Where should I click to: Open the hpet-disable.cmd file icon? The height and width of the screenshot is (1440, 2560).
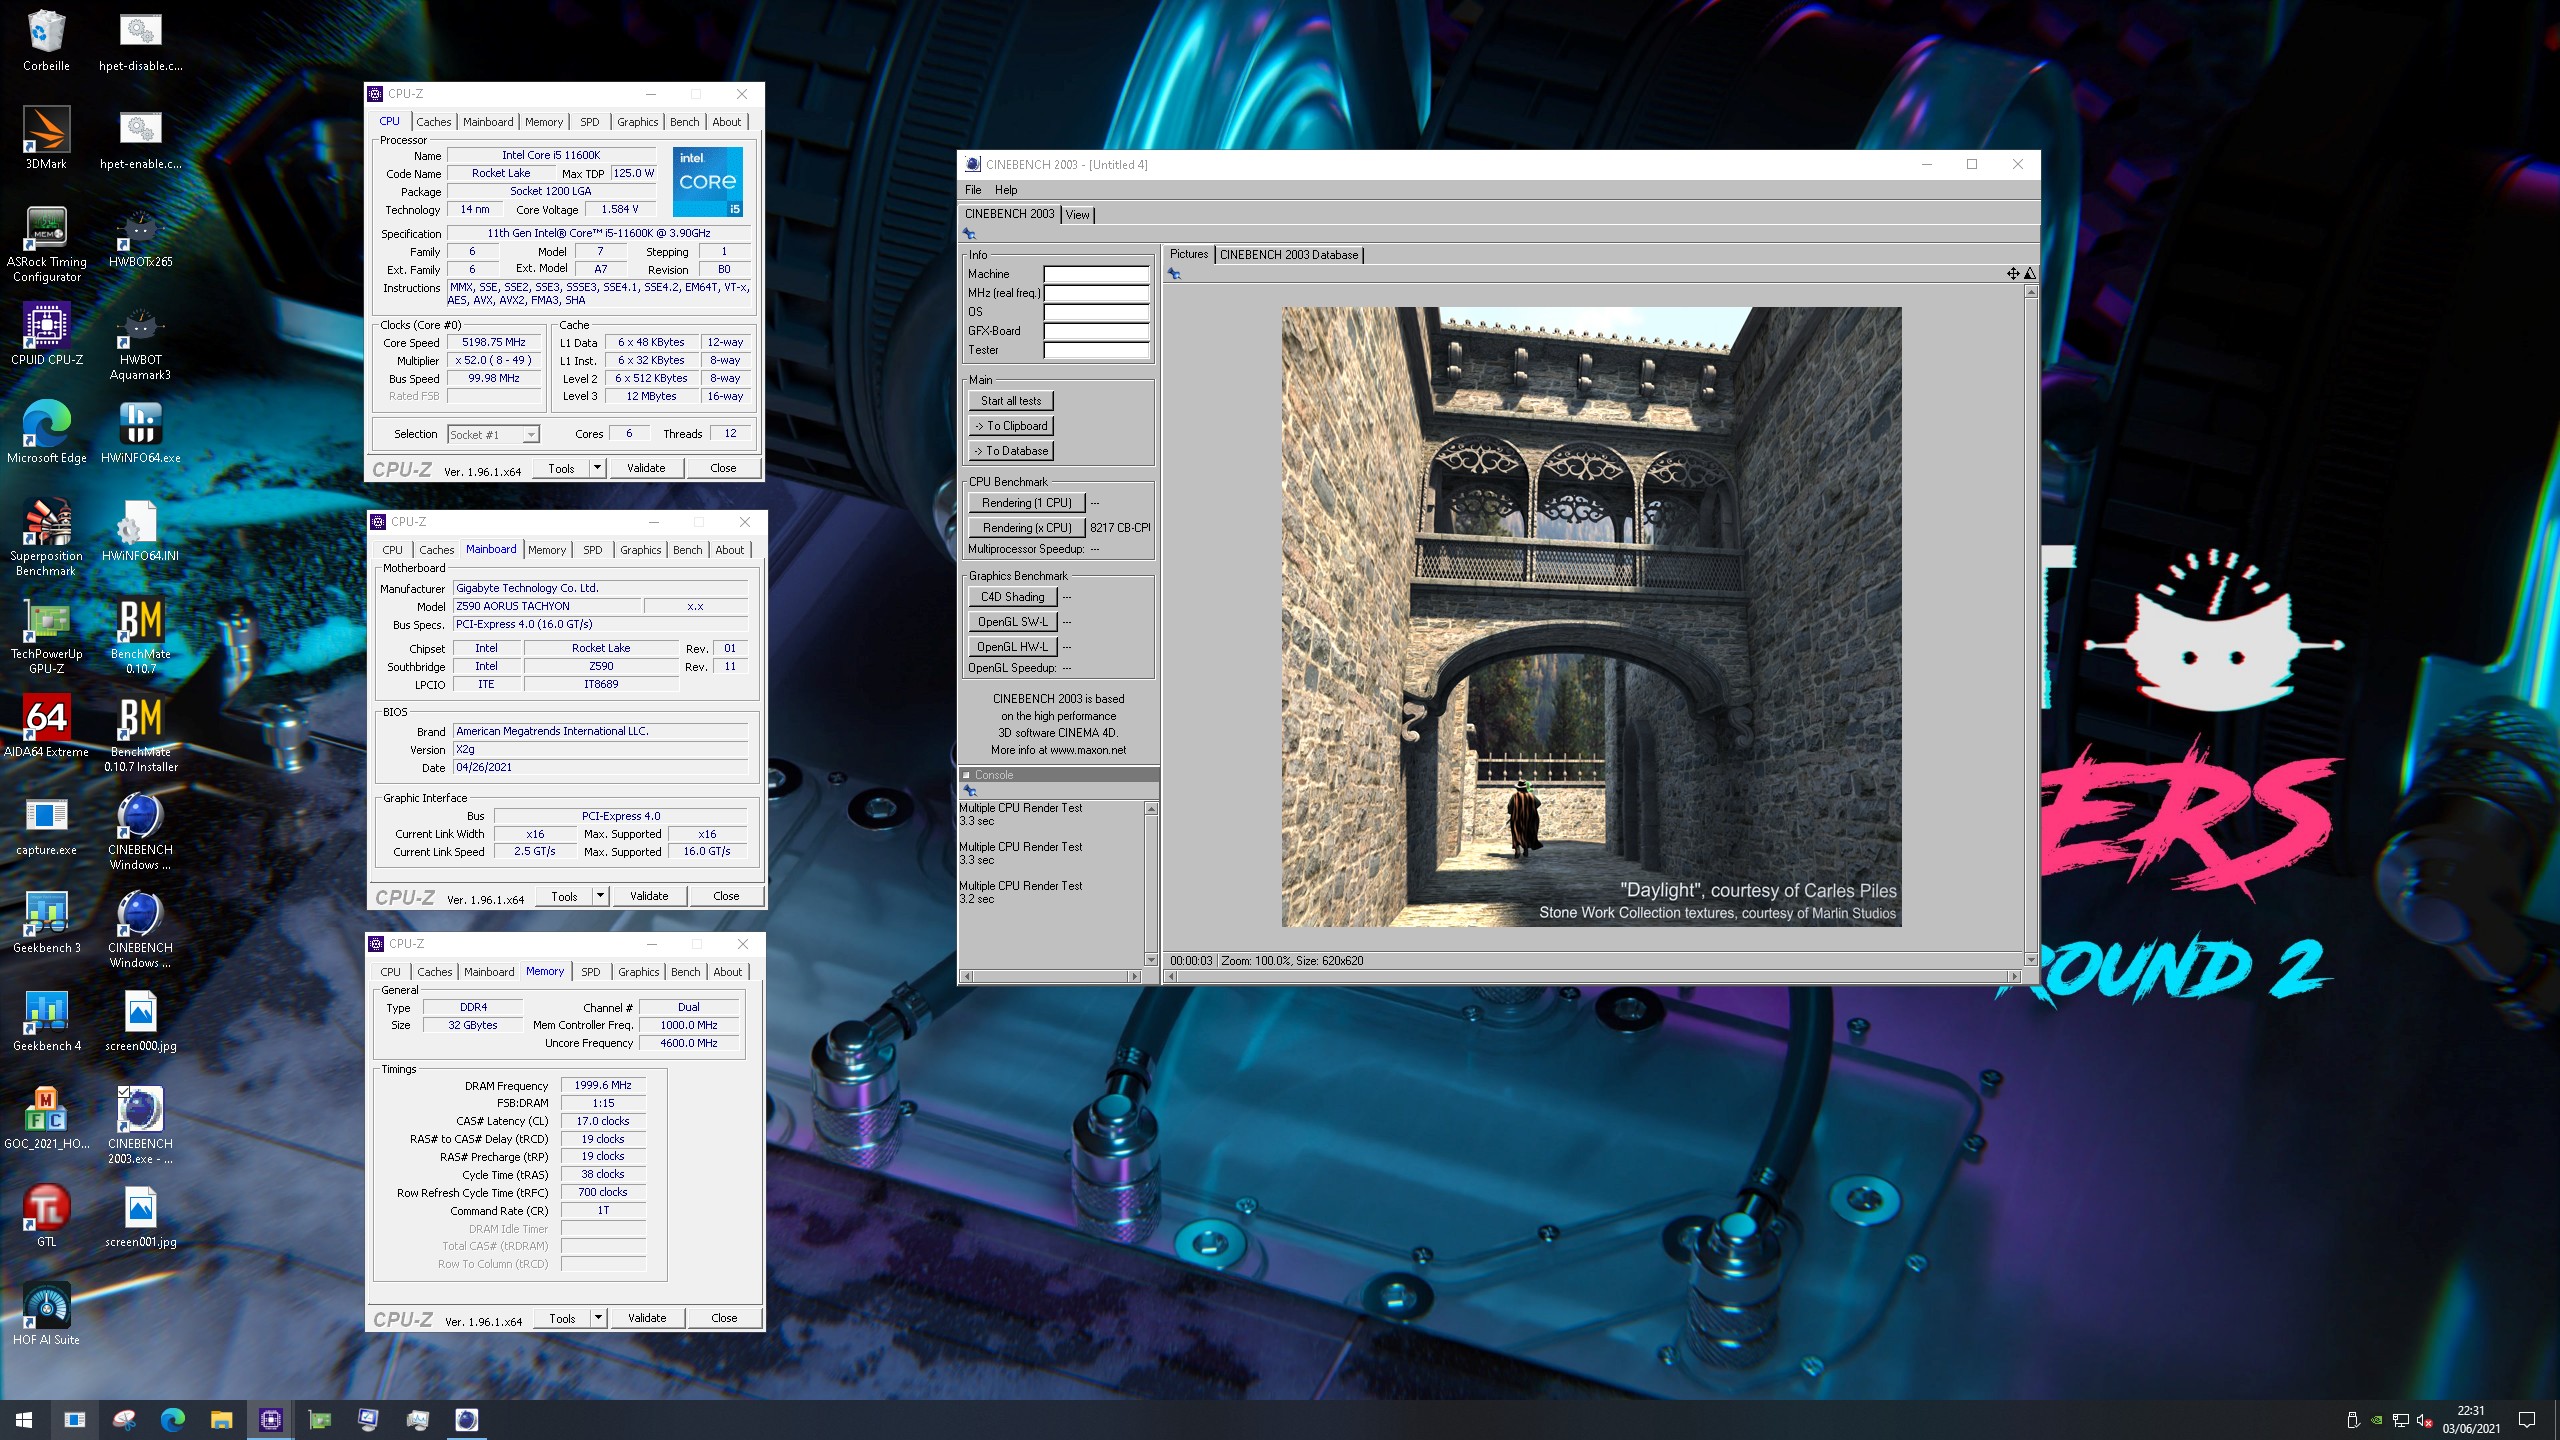(x=140, y=40)
